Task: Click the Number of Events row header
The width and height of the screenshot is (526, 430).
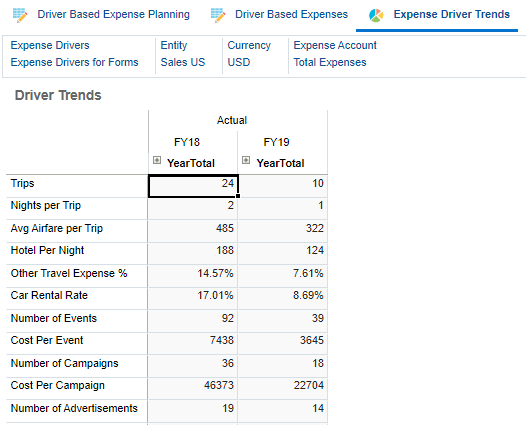Action: tap(77, 321)
